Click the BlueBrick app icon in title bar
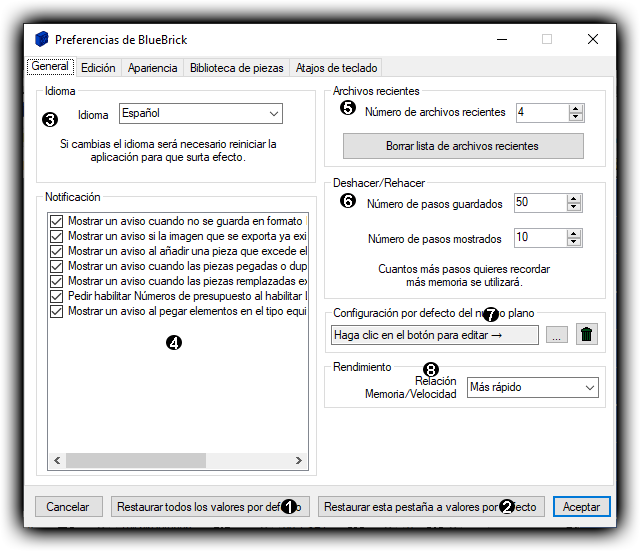This screenshot has width=640, height=551. (42, 39)
